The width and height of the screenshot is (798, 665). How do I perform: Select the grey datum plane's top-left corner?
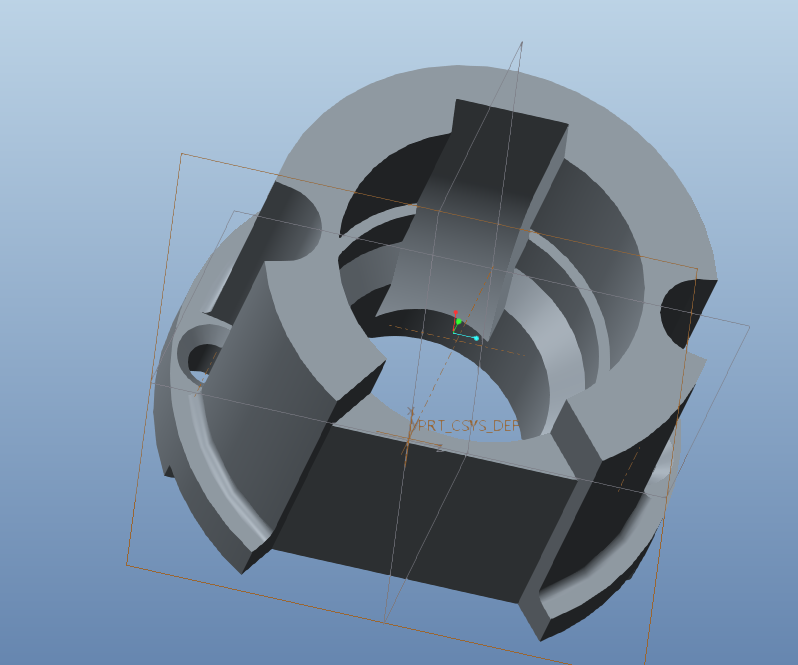tap(234, 211)
